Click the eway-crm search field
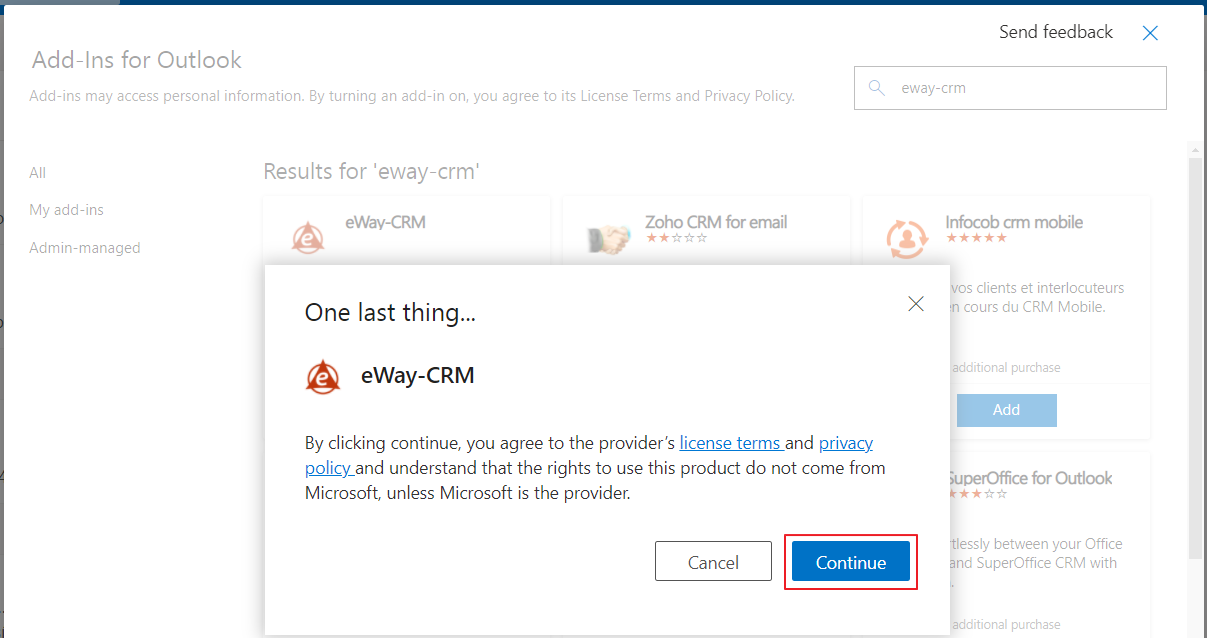 [1010, 88]
